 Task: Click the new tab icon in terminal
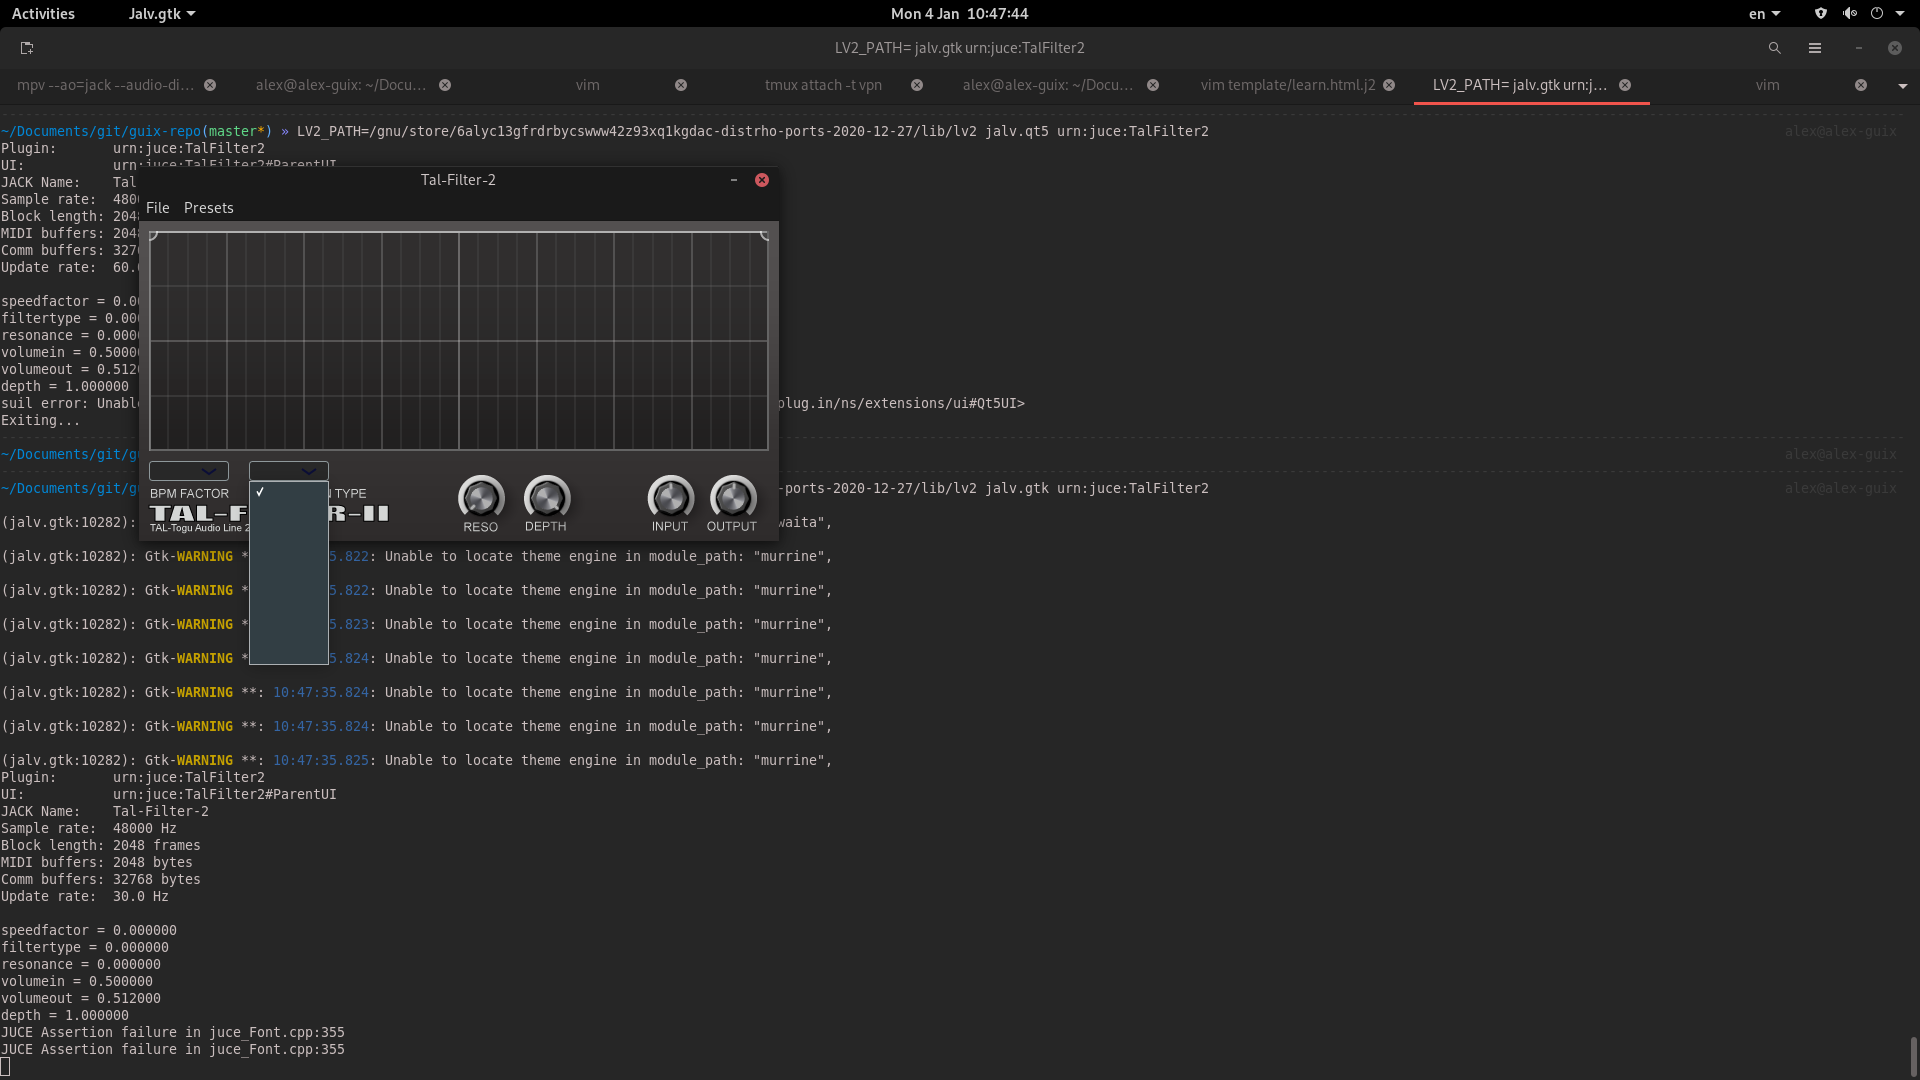(x=27, y=48)
